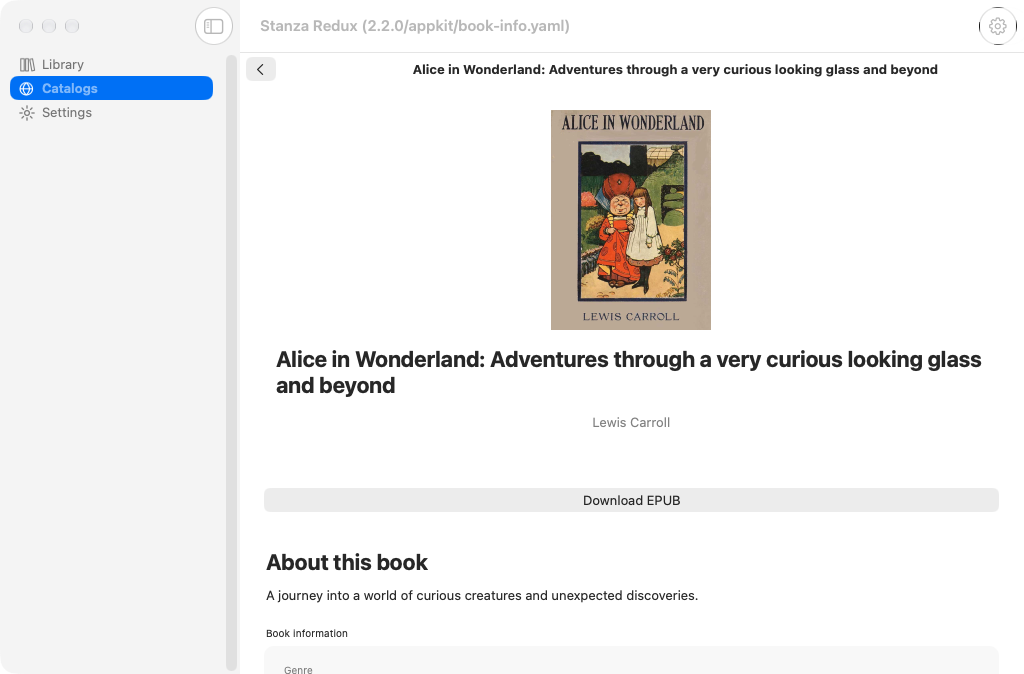Screen dimensions: 1024x674
Task: Click the Stanza Redux window title
Action: coord(415,26)
